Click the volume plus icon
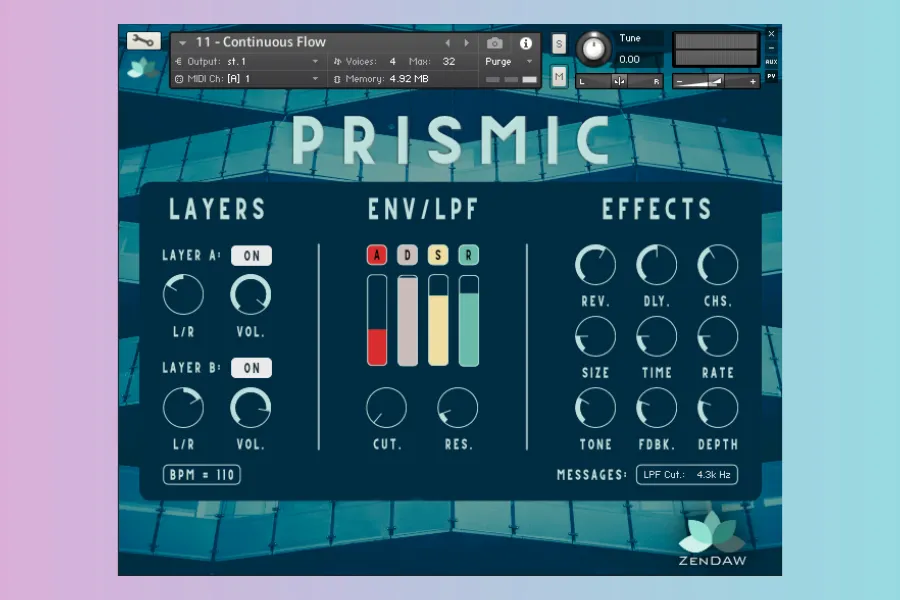Image resolution: width=900 pixels, height=600 pixels. (x=752, y=82)
